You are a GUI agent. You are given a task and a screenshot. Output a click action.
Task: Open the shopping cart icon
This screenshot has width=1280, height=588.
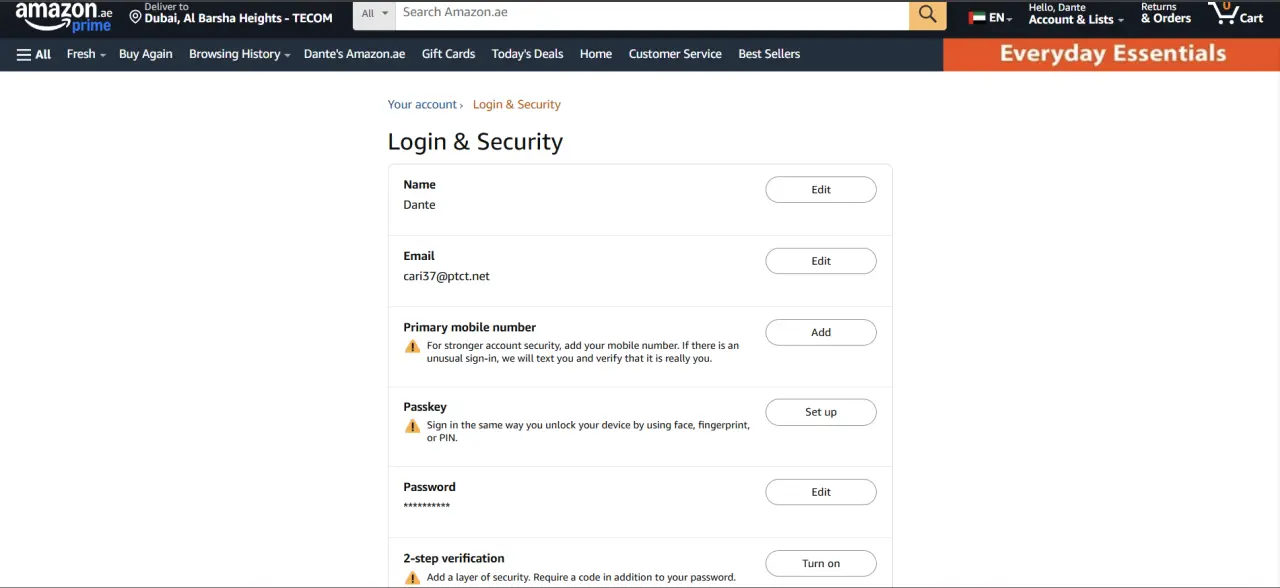(x=1236, y=13)
